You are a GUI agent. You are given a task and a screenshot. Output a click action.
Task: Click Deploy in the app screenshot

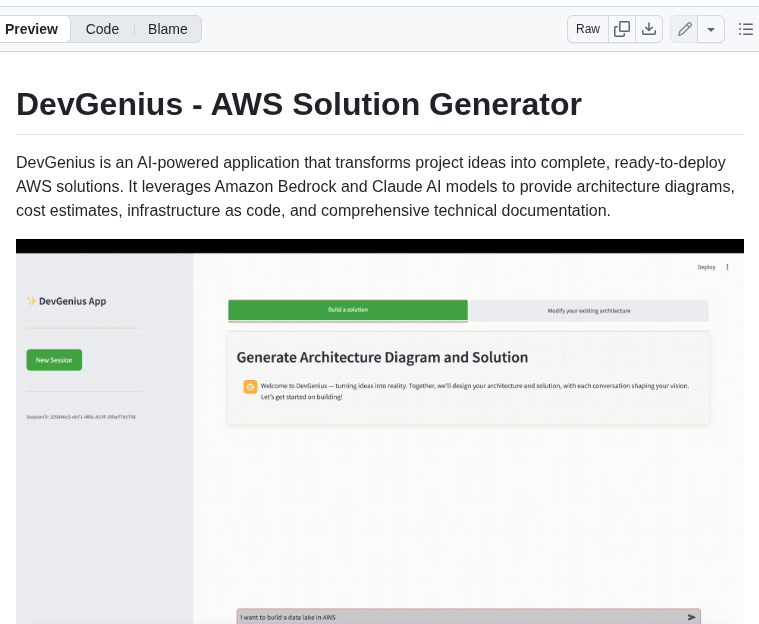tap(706, 267)
